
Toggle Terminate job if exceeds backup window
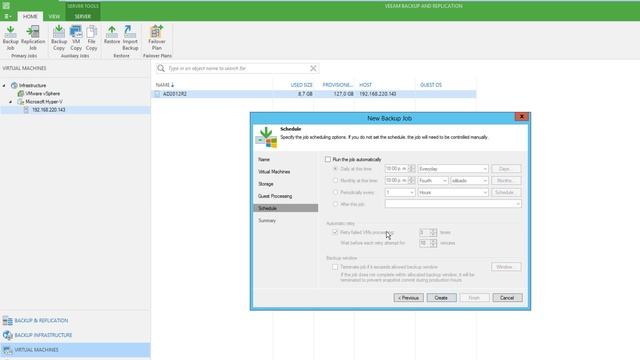pyautogui.click(x=335, y=267)
